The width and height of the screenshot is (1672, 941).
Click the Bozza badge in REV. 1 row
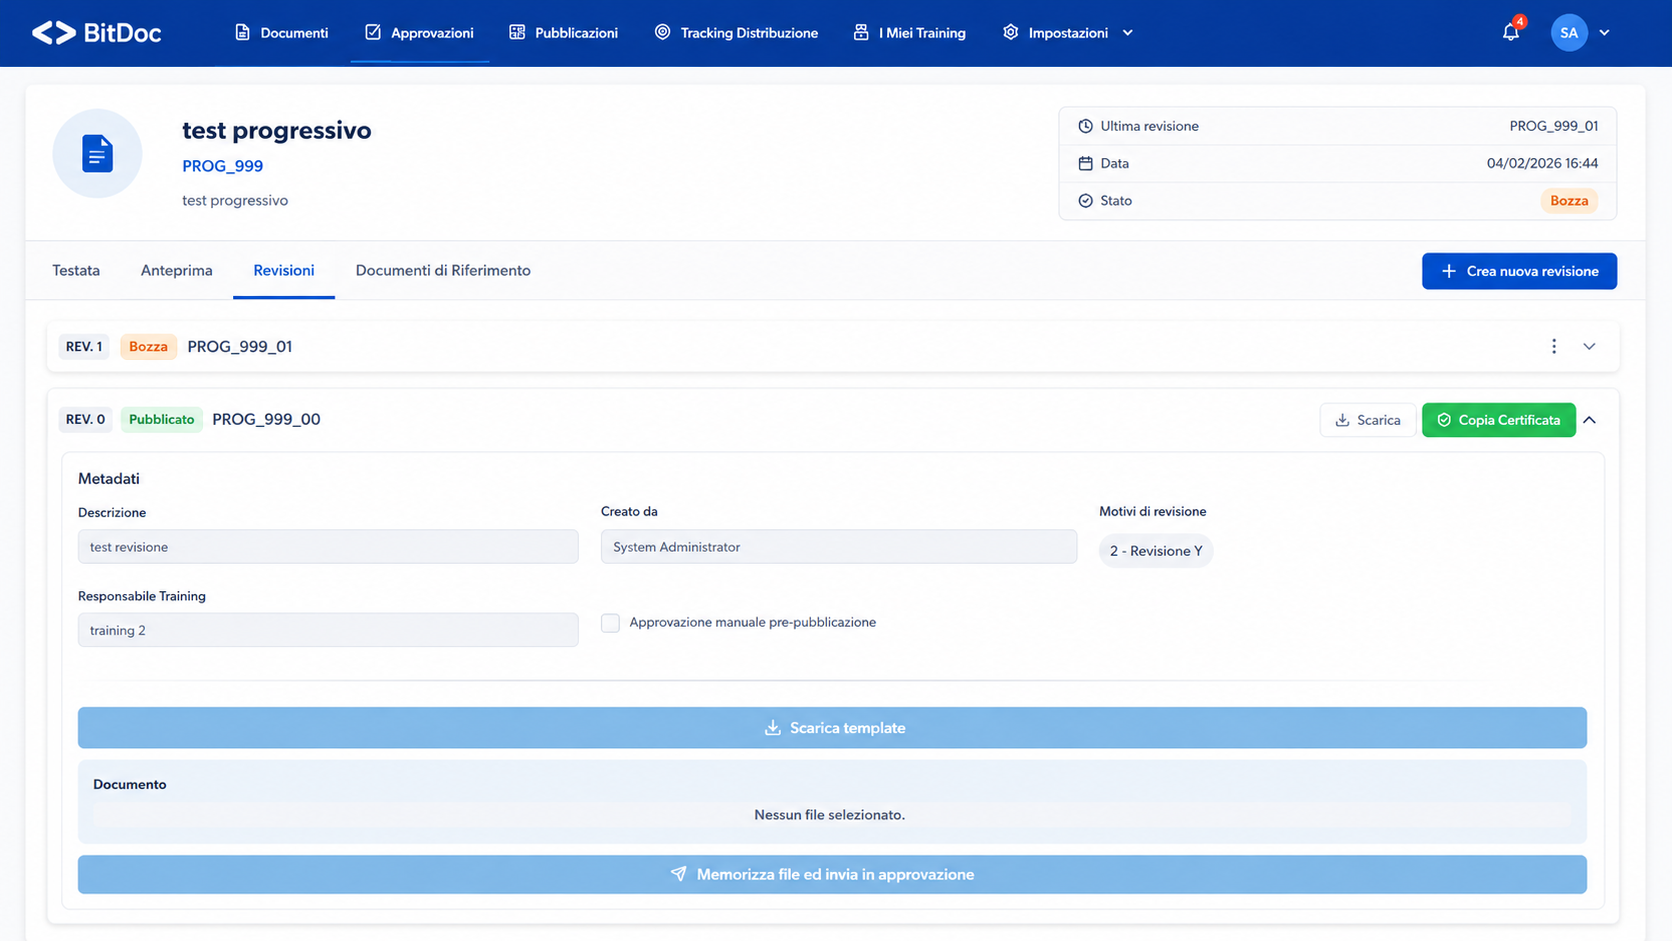tap(148, 346)
